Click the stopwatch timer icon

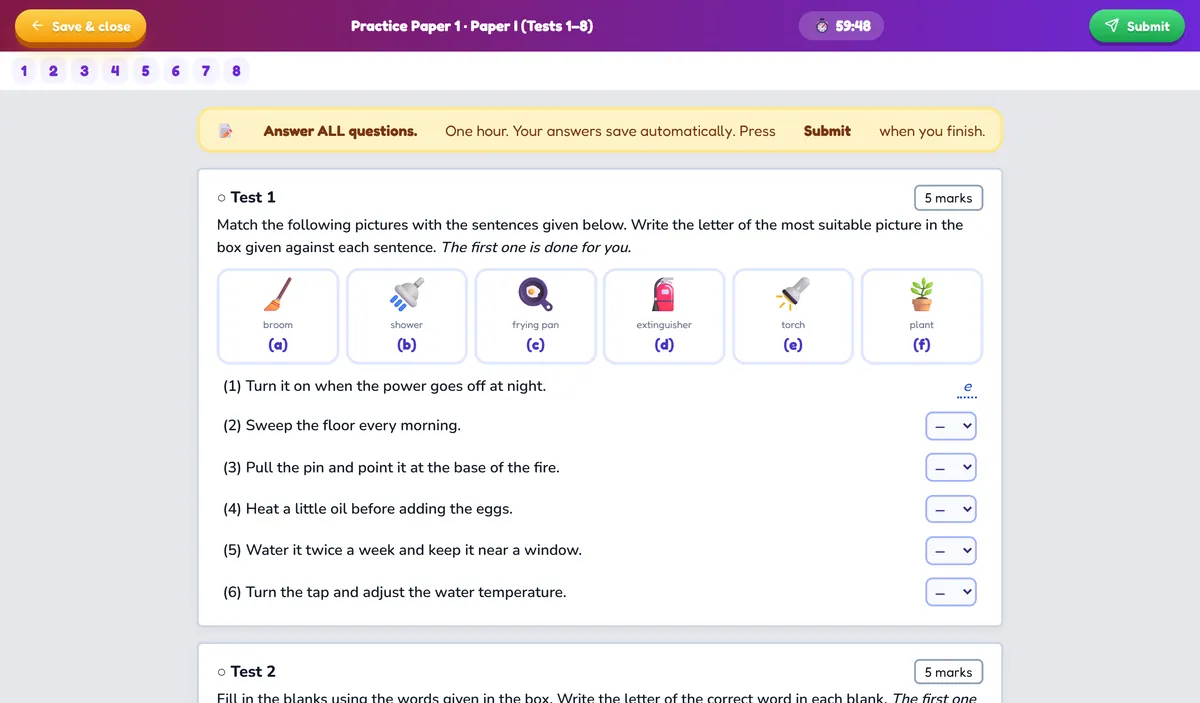pyautogui.click(x=822, y=27)
